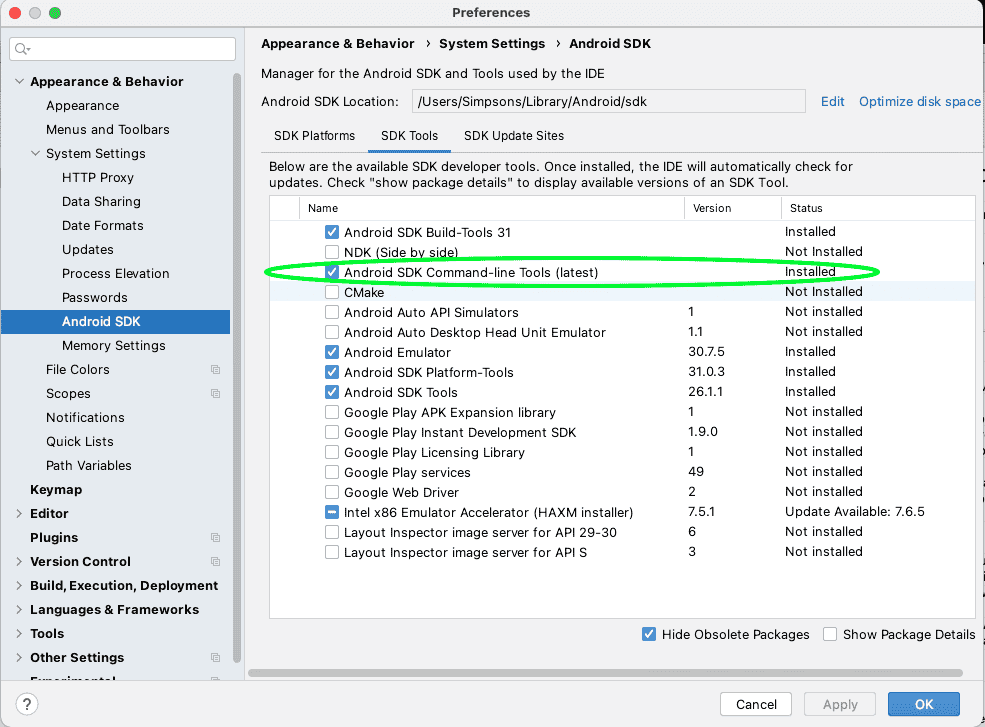Uncheck the Android Emulator checkbox
Viewport: 985px width, 727px height.
332,352
